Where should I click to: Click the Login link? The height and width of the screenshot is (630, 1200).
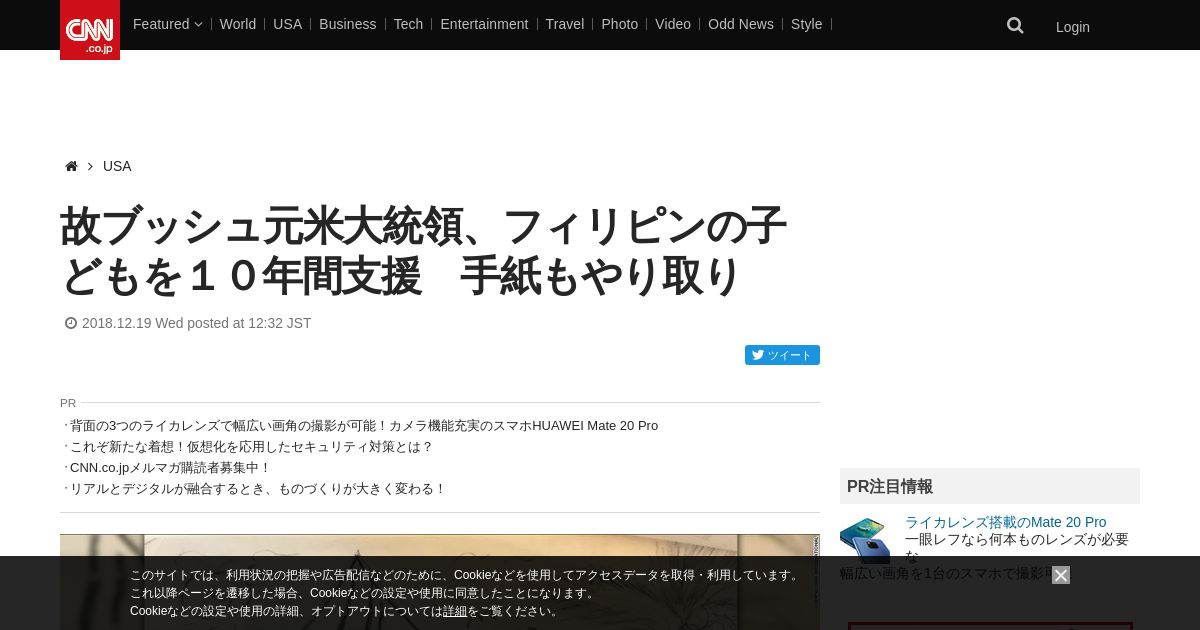tap(1073, 27)
